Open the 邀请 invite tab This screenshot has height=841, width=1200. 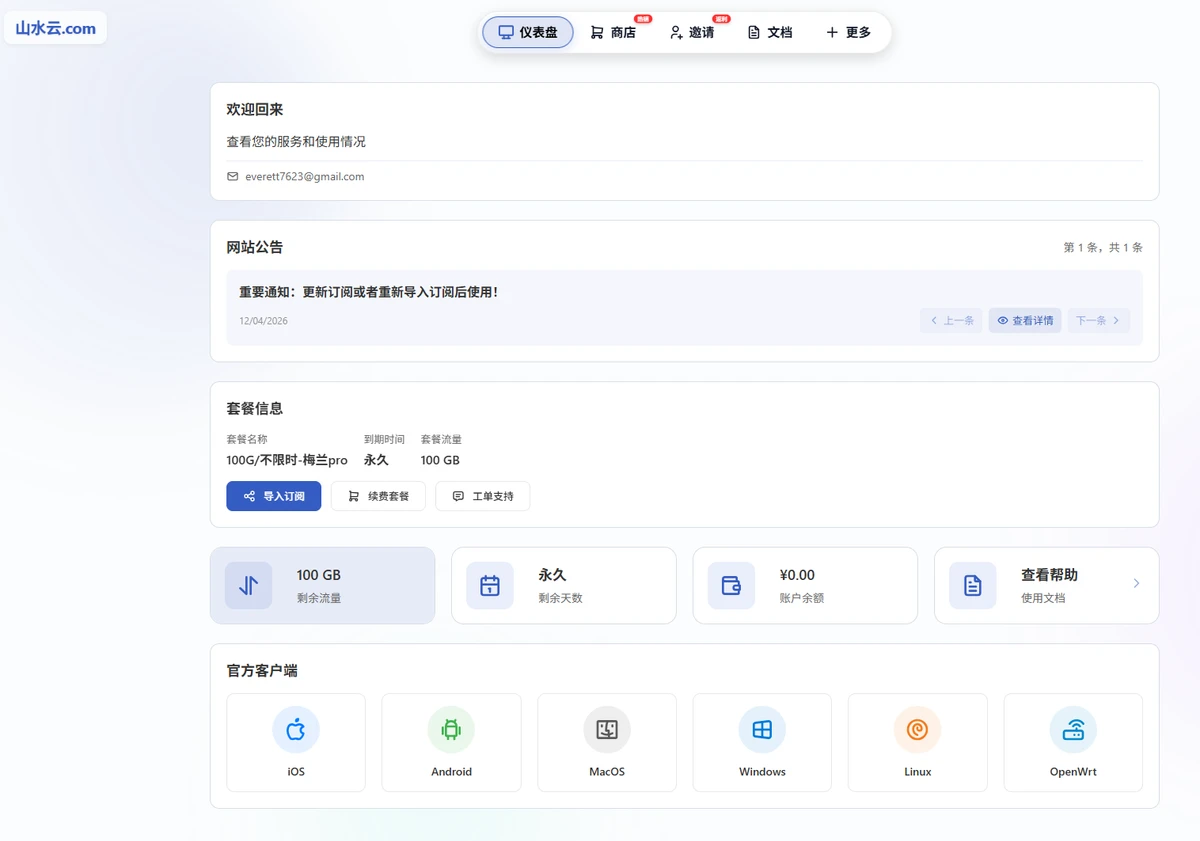tap(692, 32)
